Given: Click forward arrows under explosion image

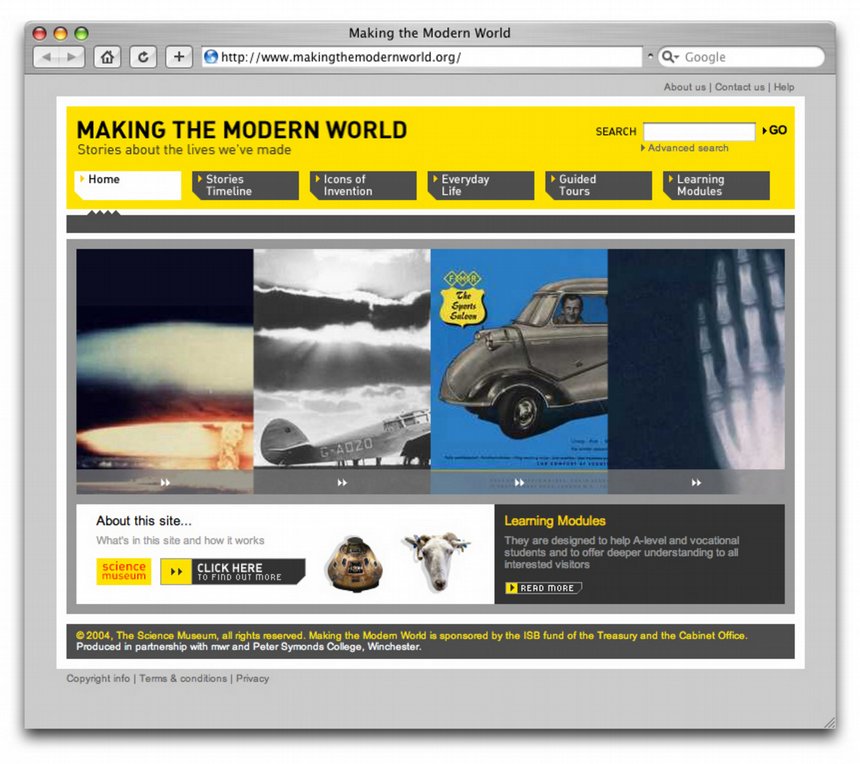Looking at the screenshot, I should click(165, 483).
